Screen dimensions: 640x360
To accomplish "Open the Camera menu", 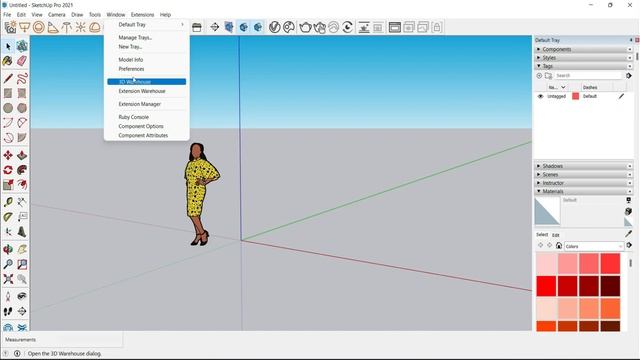I will 56,15.
